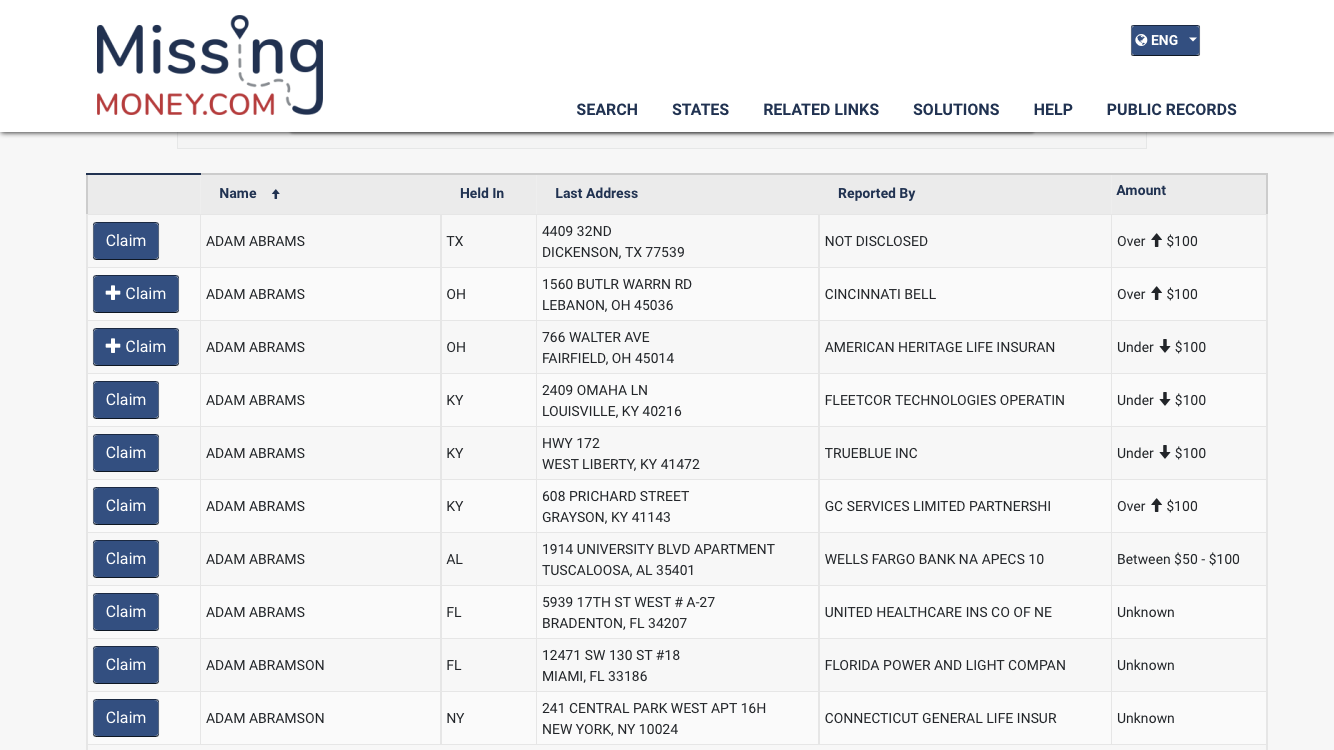This screenshot has height=750, width=1334.
Task: Add claim for Cincinnati Bell property
Action: 136,294
